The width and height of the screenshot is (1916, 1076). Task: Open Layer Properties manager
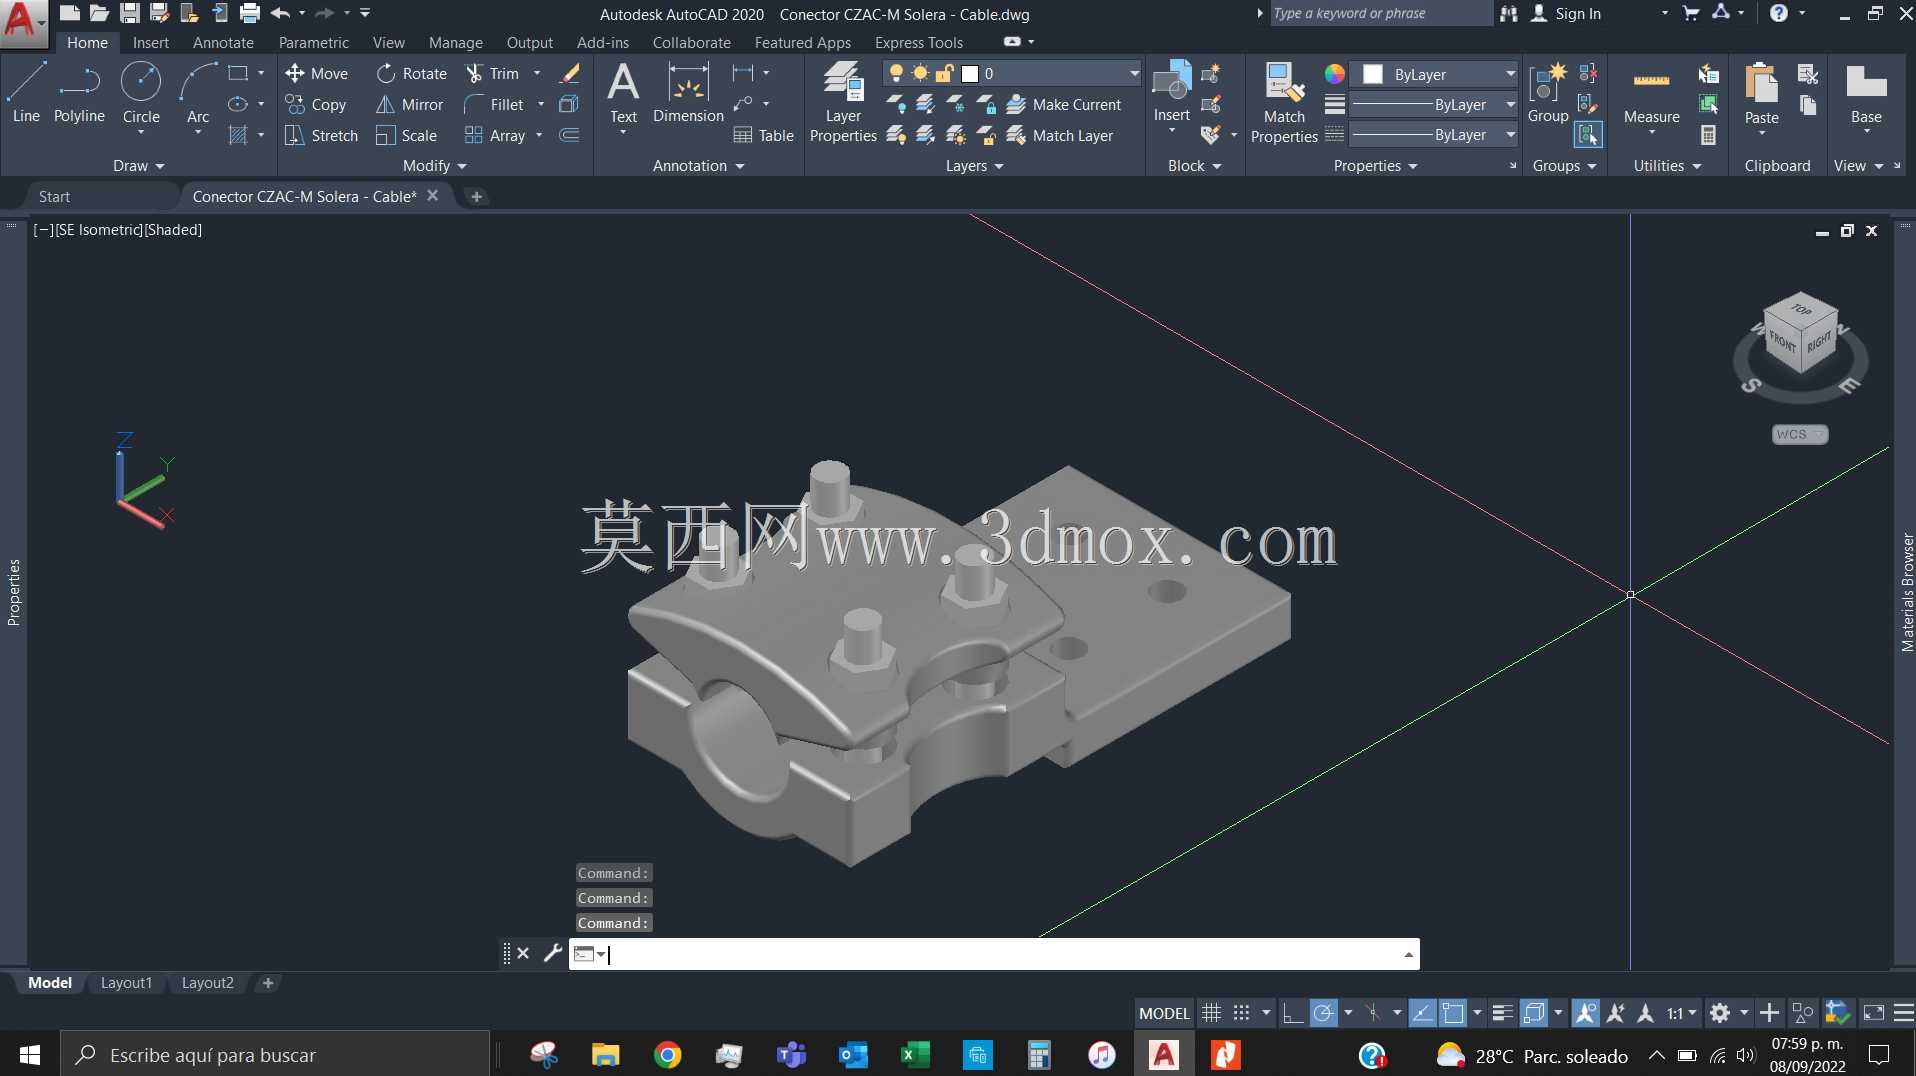click(843, 102)
